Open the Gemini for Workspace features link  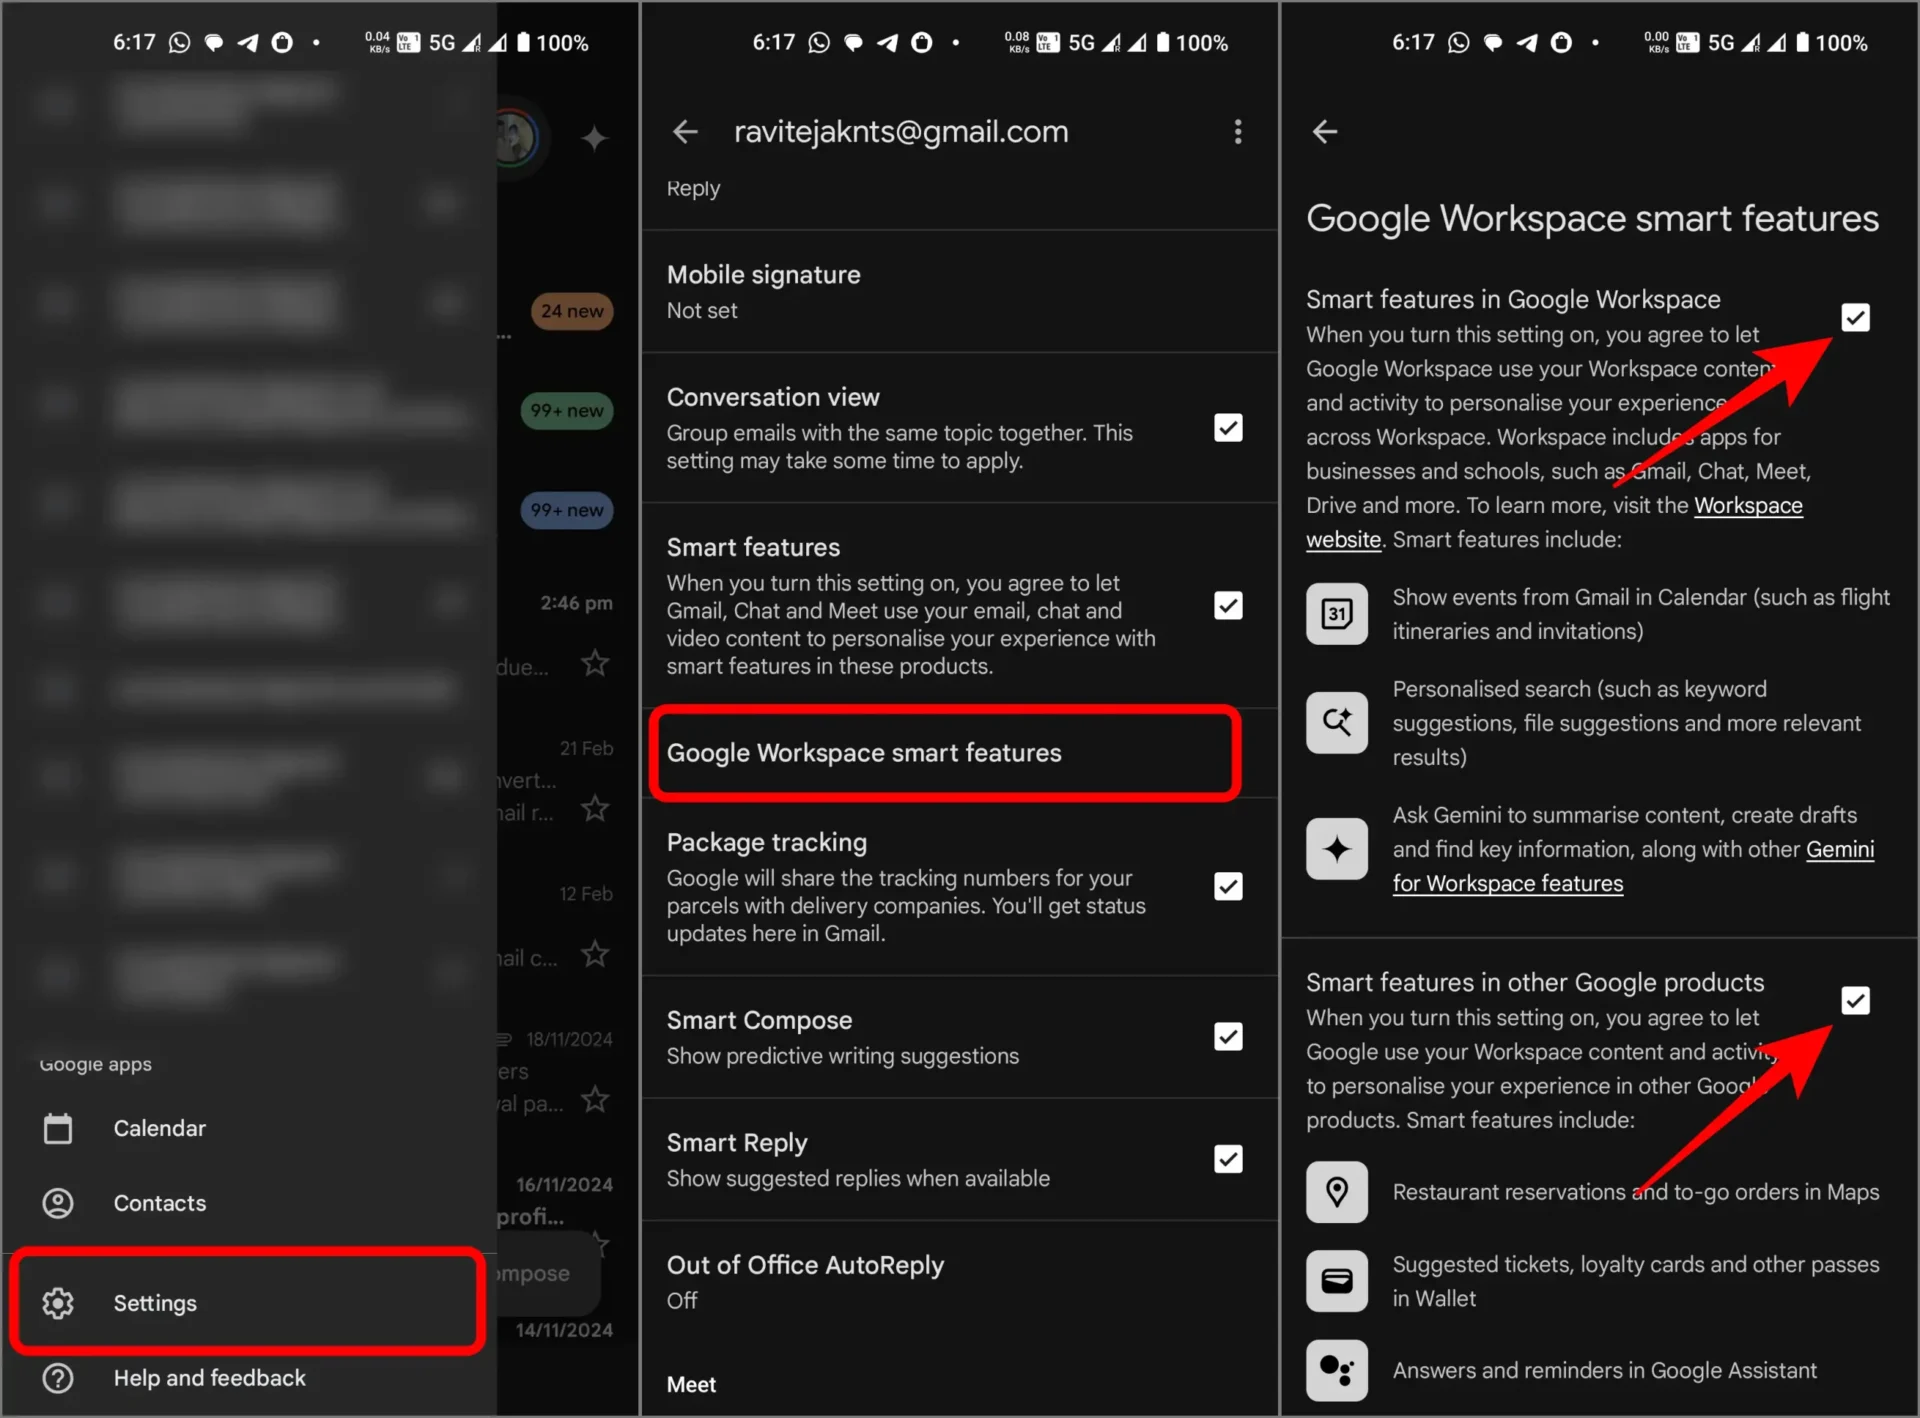pyautogui.click(x=1508, y=883)
